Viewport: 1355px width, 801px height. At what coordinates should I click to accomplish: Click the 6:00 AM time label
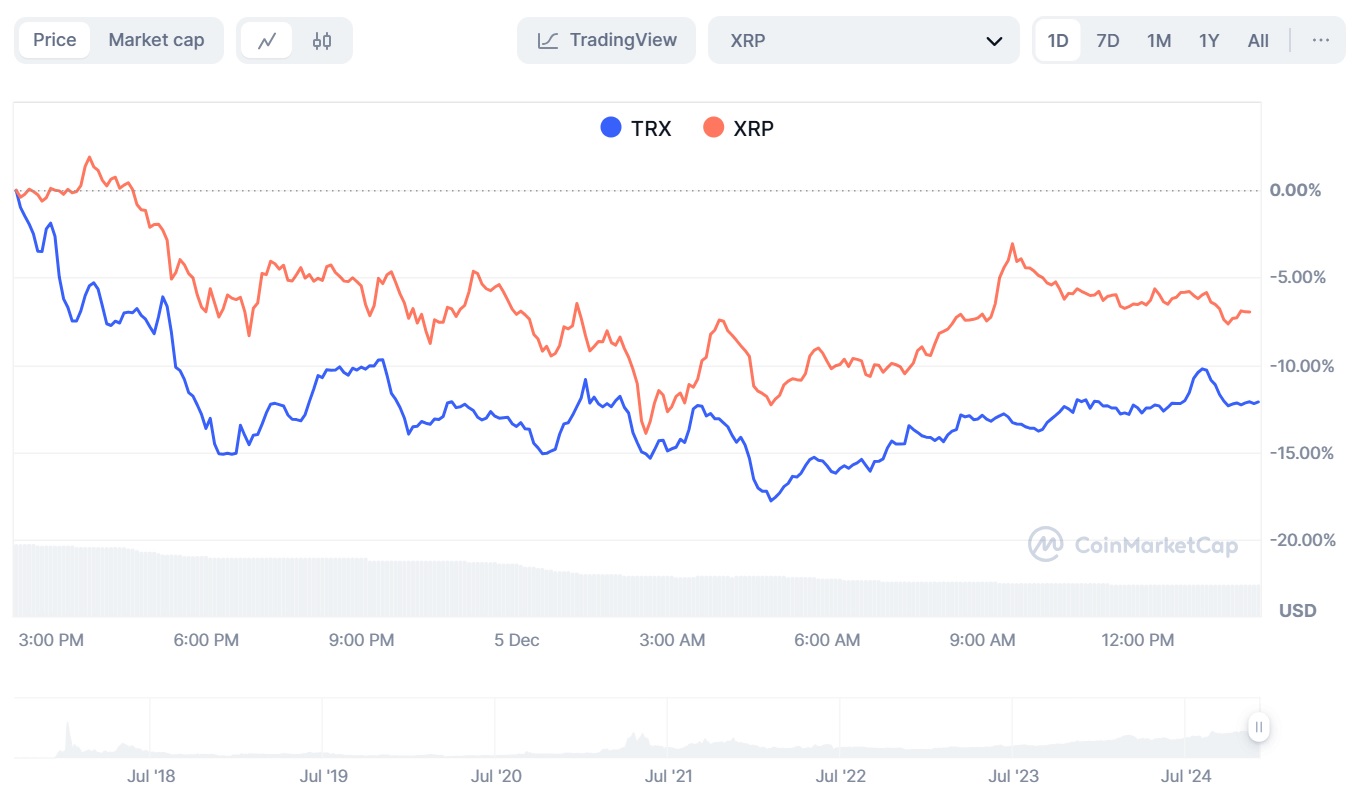point(827,640)
